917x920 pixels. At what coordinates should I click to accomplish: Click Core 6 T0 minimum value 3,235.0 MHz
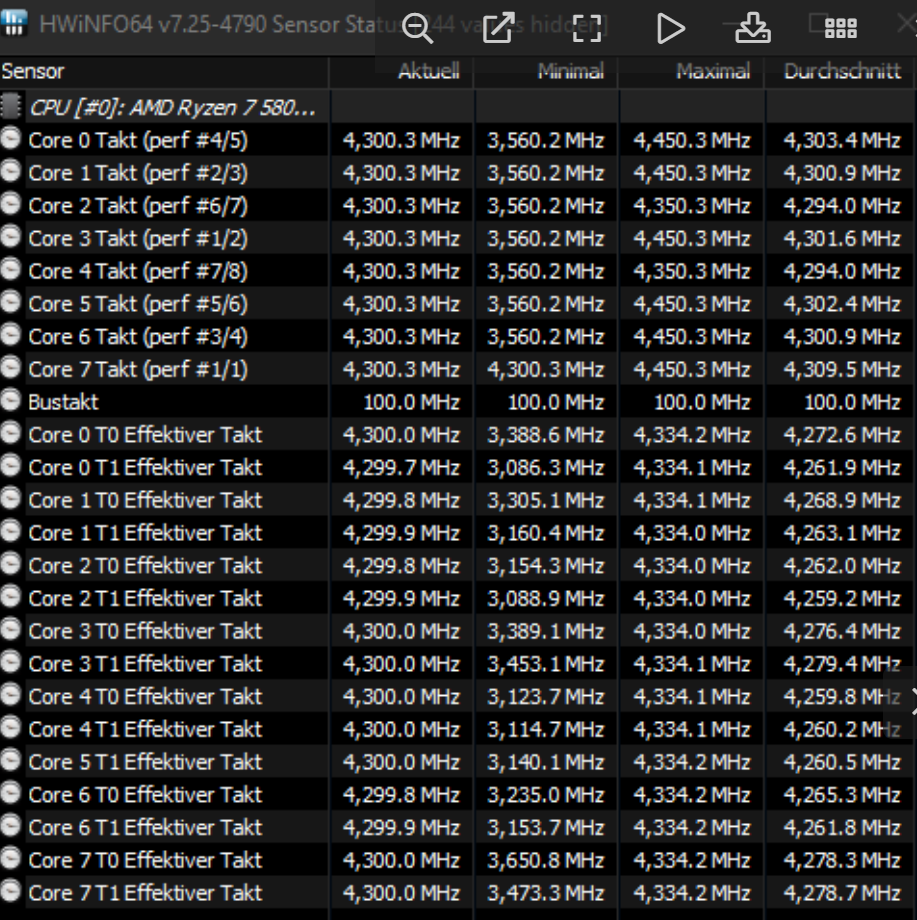pyautogui.click(x=546, y=795)
